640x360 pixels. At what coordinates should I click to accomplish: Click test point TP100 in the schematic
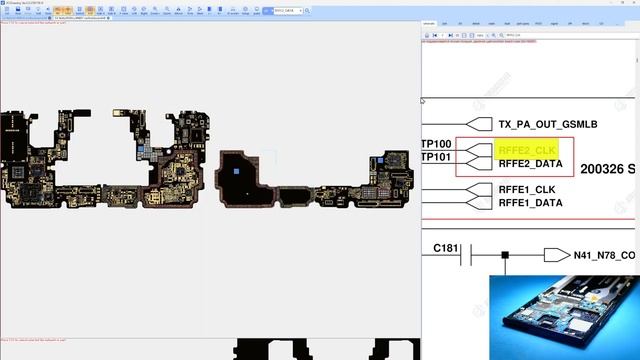[x=436, y=144]
